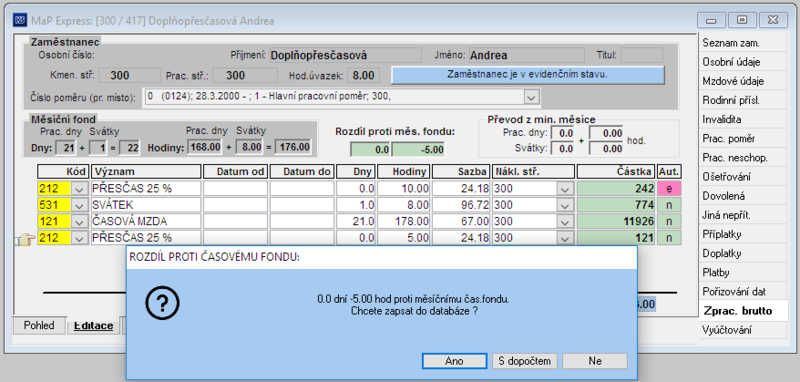The width and height of the screenshot is (800, 382).
Task: Open Osobní údaje side tab
Action: tap(742, 62)
